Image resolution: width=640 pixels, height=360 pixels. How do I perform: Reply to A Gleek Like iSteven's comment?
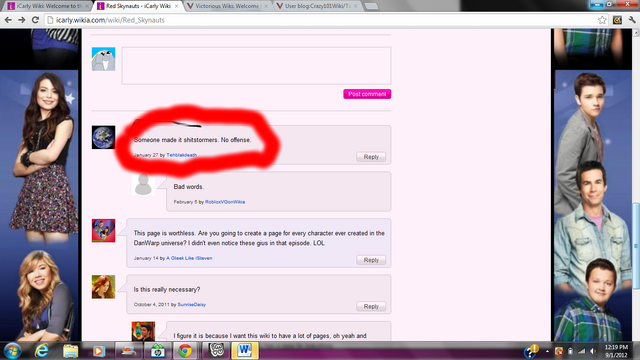(x=371, y=260)
